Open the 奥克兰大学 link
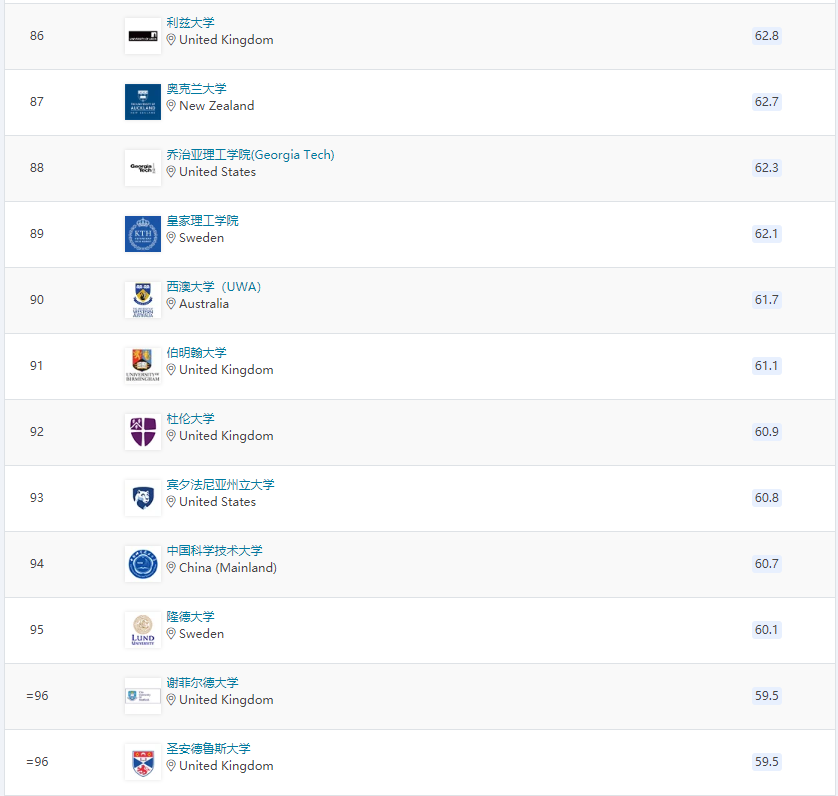Viewport: 838px width, 796px height. click(196, 89)
